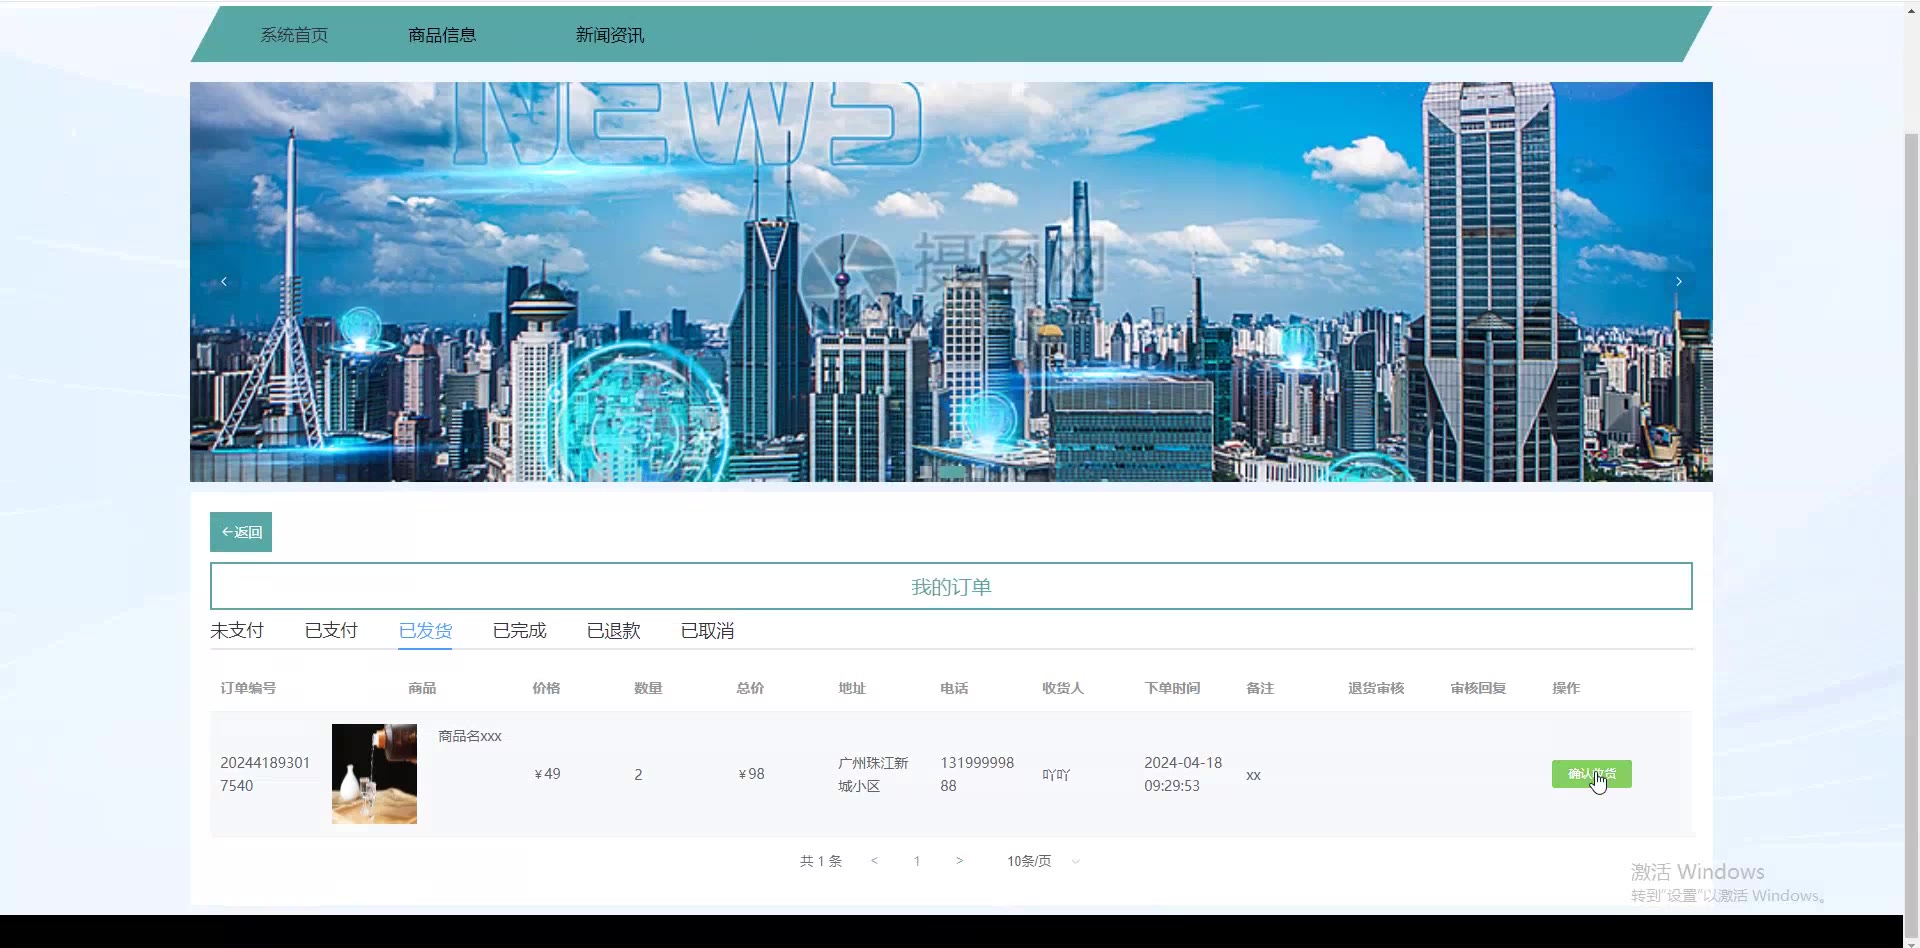Open the 新闻资讯 navigation item
This screenshot has width=1920, height=948.
[610, 35]
